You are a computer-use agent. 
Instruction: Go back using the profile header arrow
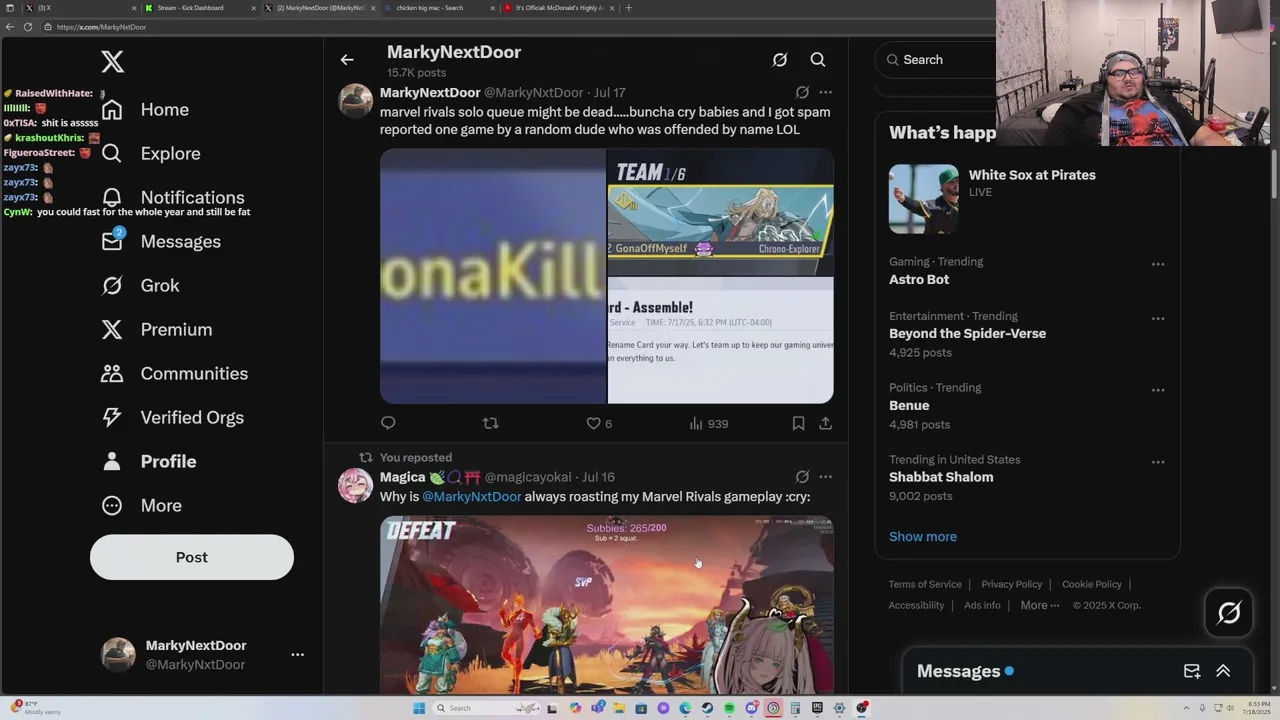pyautogui.click(x=347, y=60)
